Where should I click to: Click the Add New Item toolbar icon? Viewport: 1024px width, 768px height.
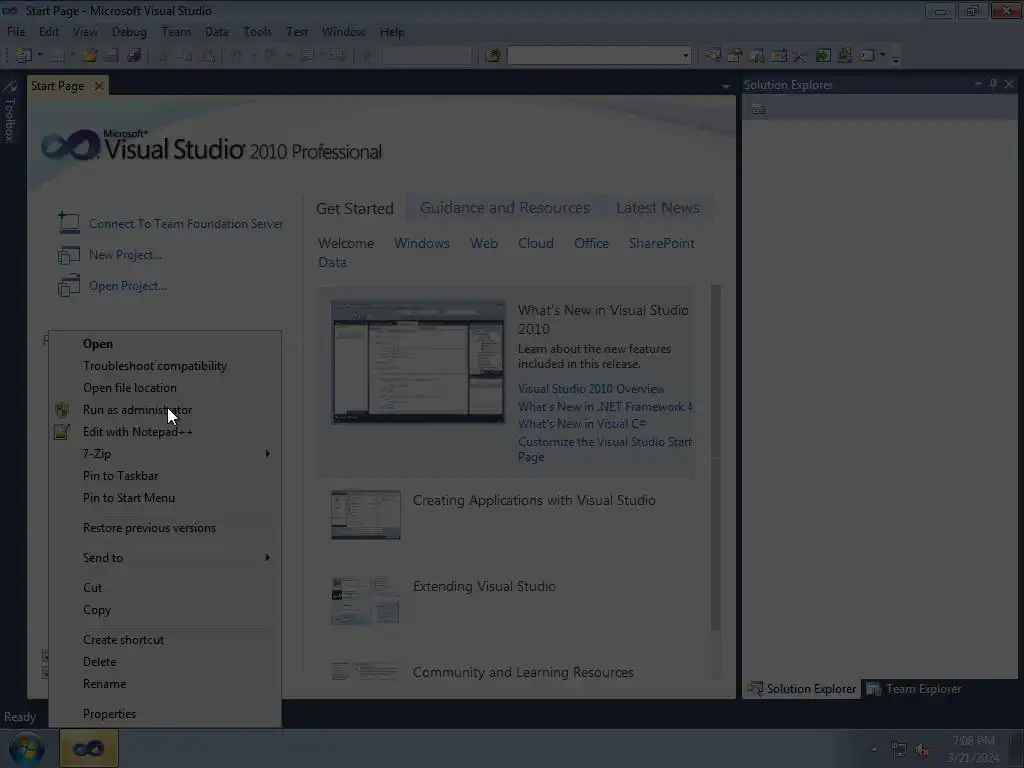(x=57, y=56)
